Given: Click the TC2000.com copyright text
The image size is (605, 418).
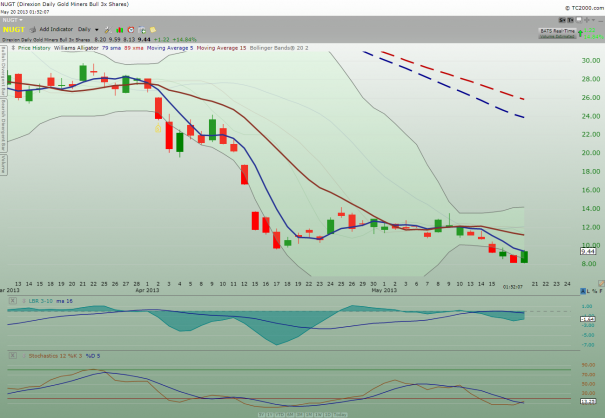Looking at the screenshot, I should 585,8.
